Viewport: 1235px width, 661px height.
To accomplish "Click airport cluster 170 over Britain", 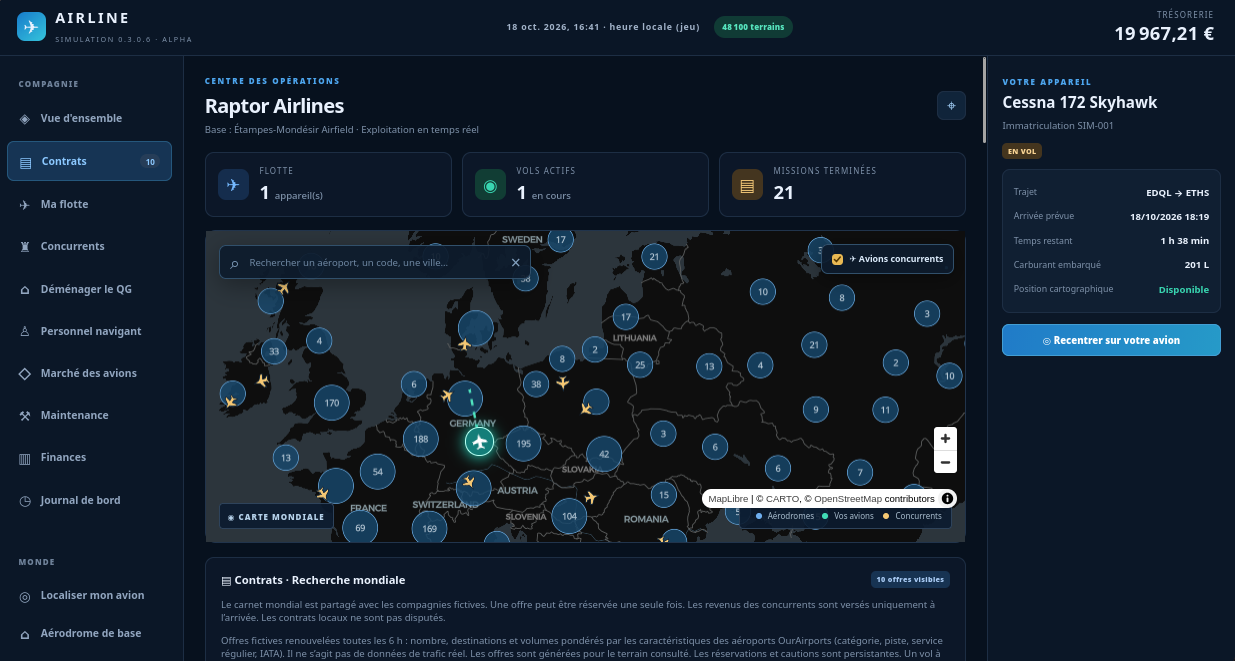I will click(332, 403).
